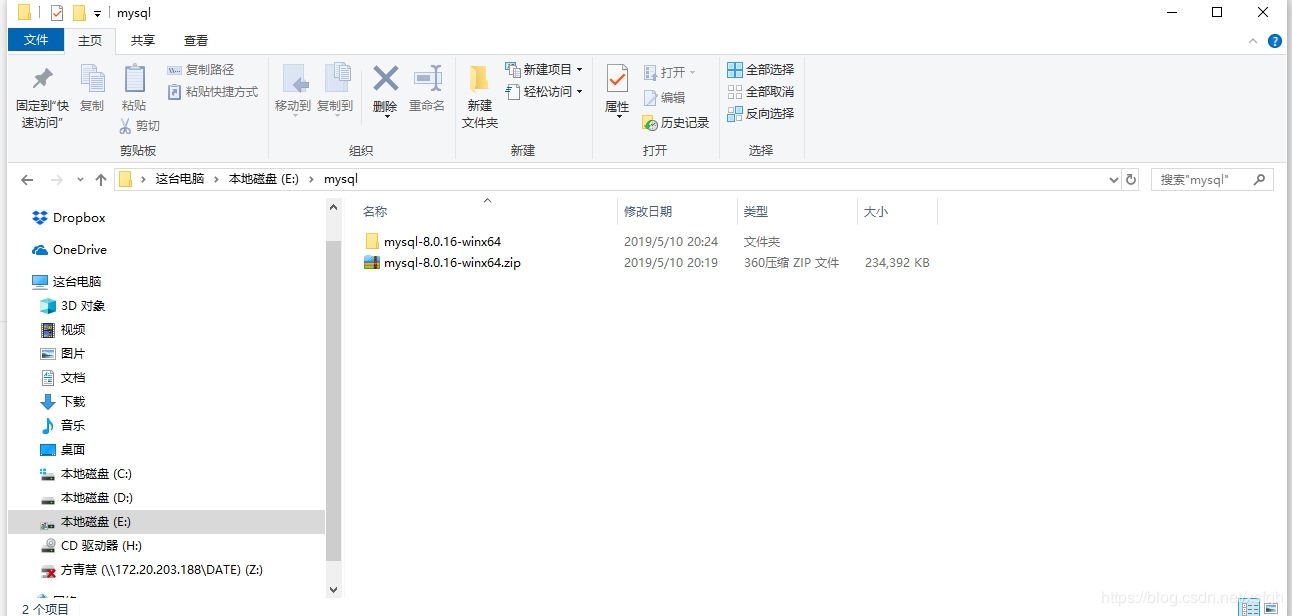Click mysql in the address bar
Screen dimensions: 1292x616
[341, 179]
